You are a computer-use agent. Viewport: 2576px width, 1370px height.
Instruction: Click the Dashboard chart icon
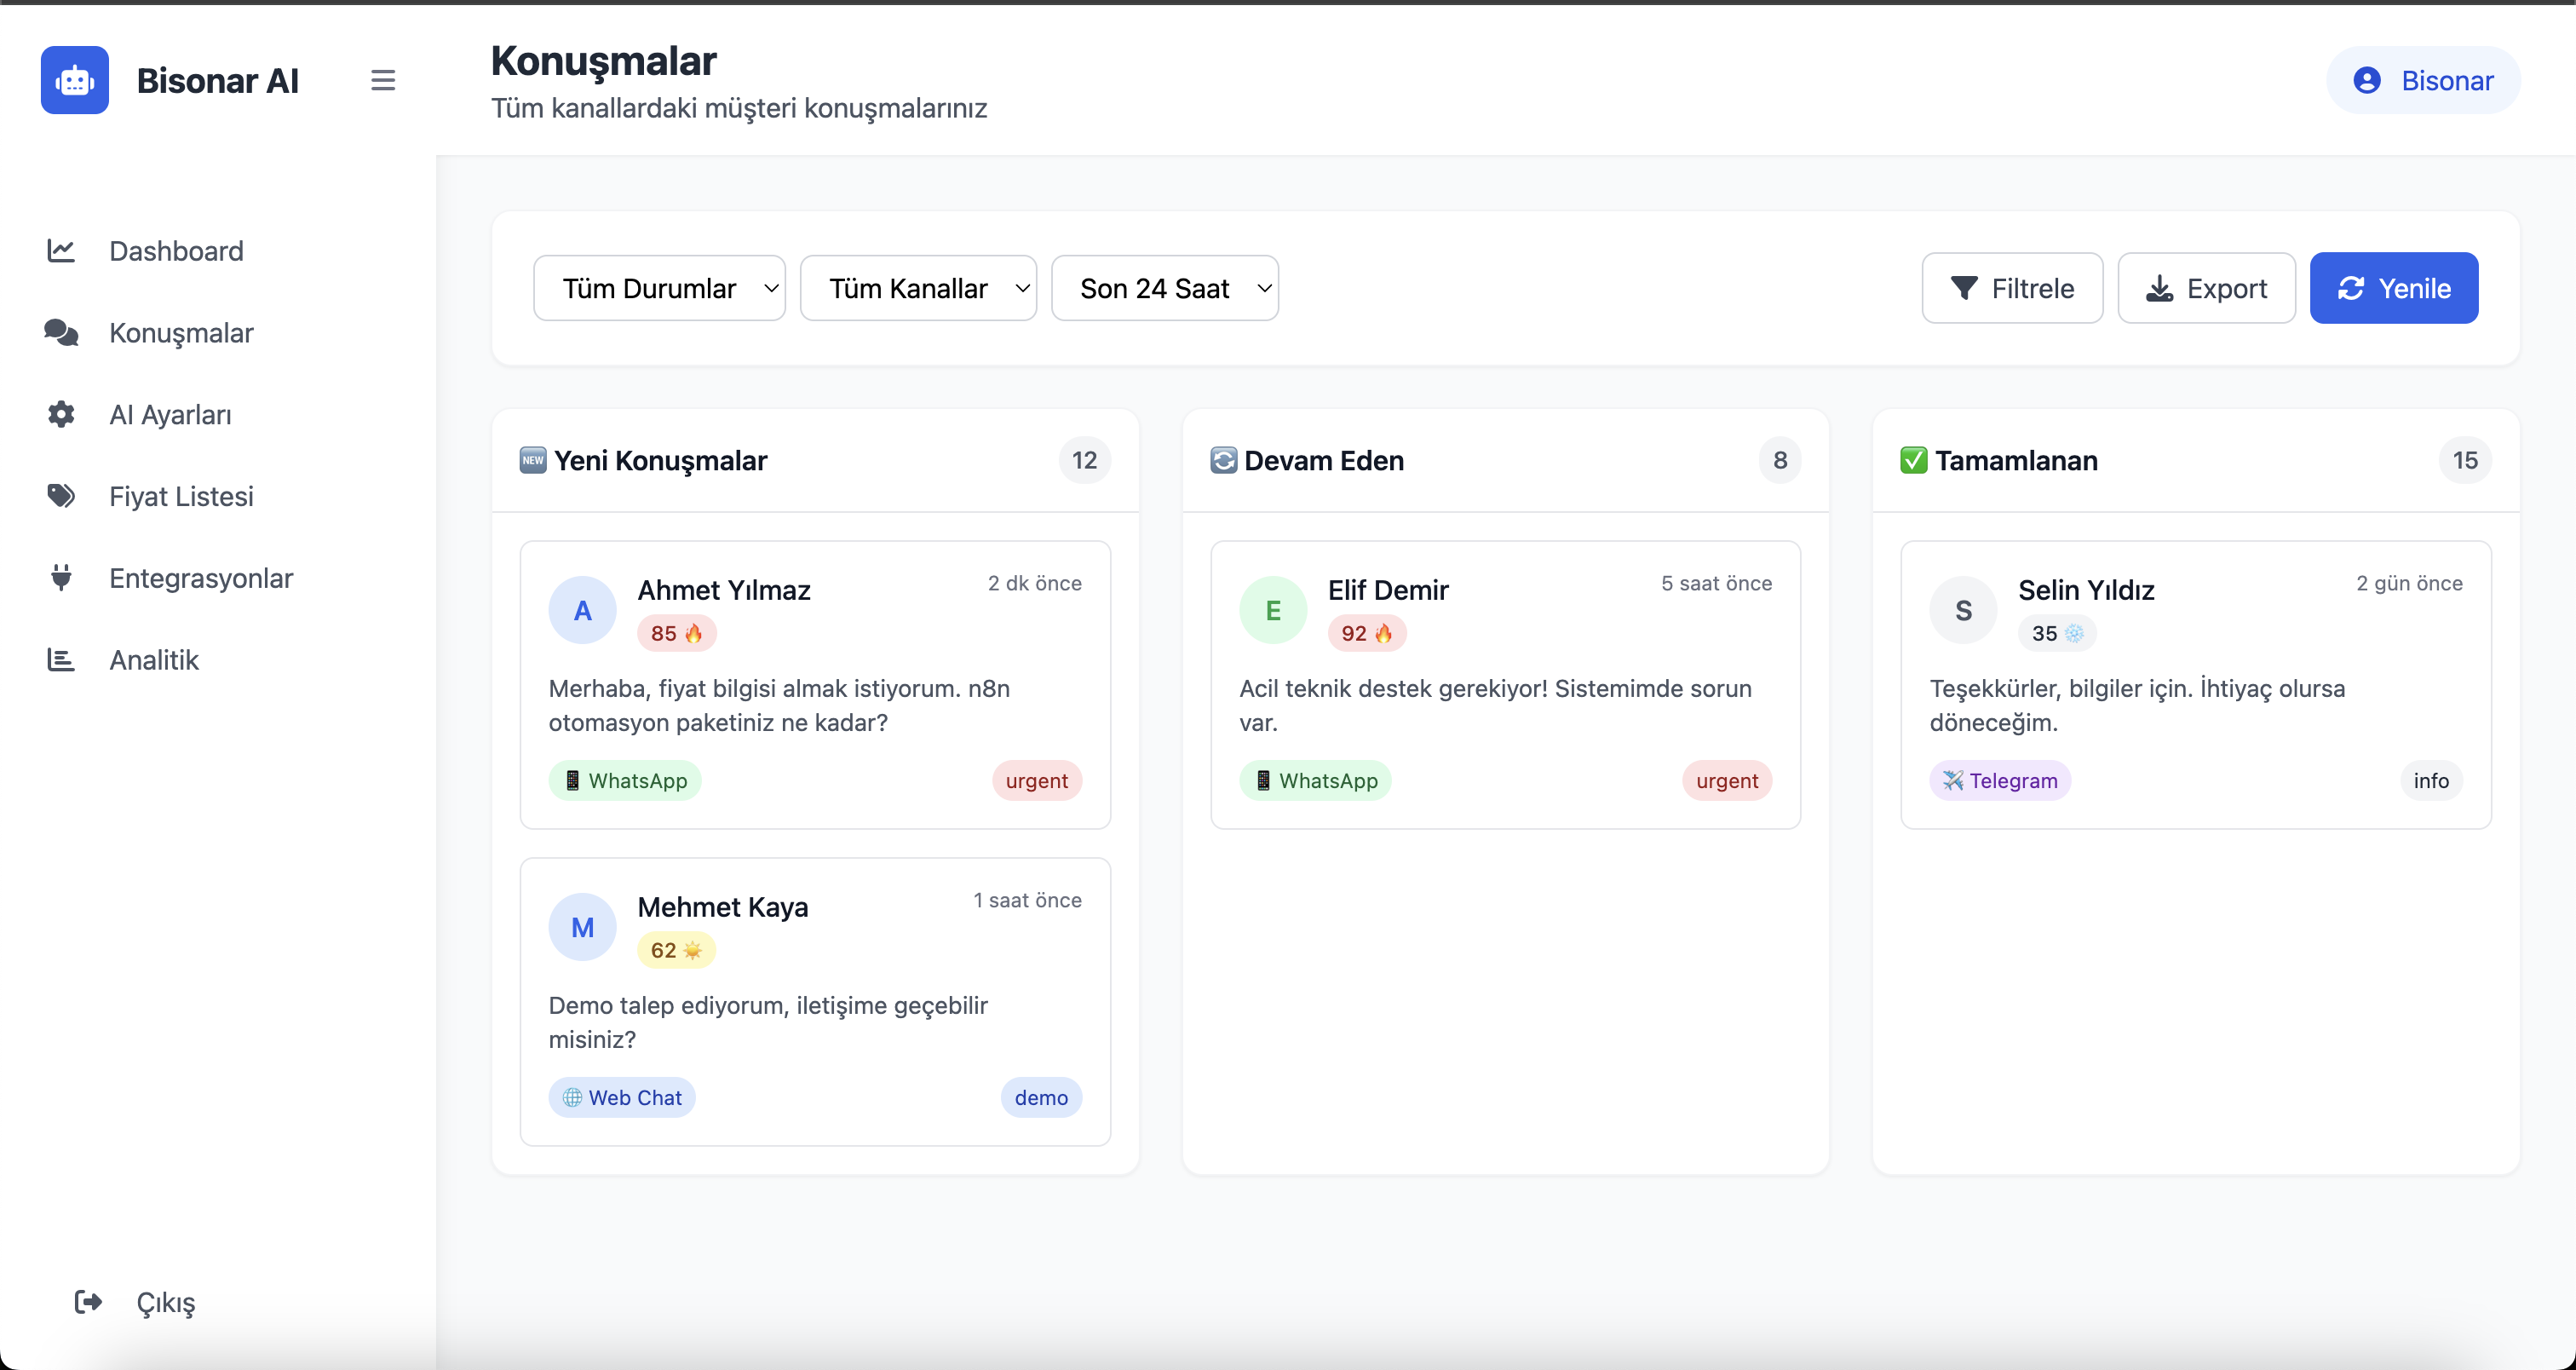61,250
